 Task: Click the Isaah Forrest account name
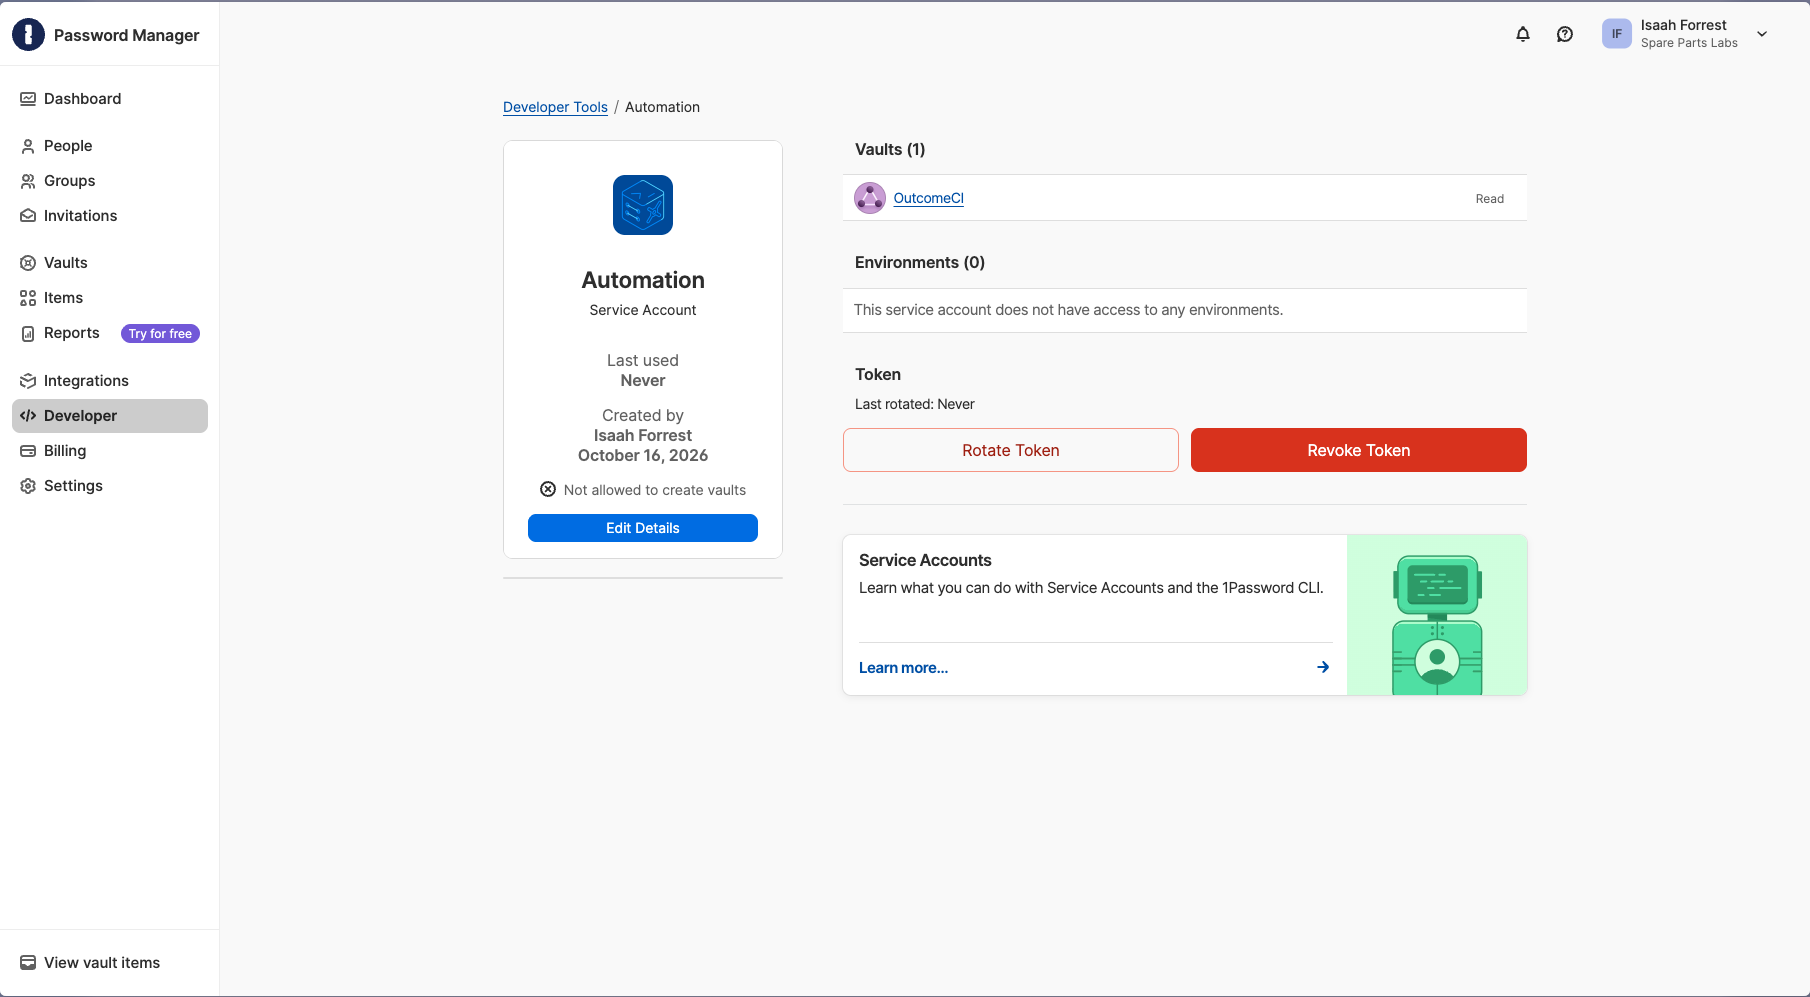[1684, 25]
